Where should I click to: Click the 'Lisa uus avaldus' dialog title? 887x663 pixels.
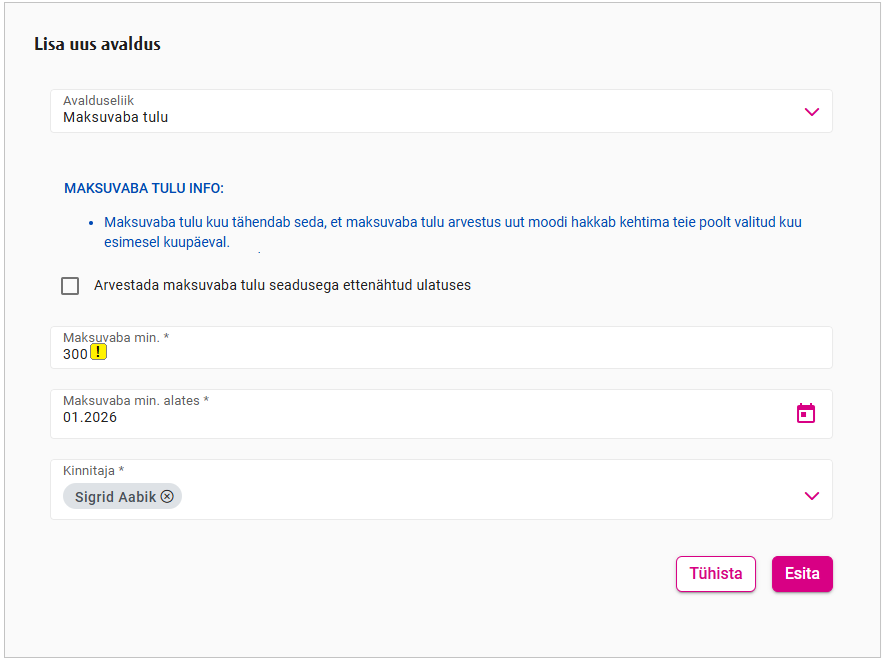(97, 44)
